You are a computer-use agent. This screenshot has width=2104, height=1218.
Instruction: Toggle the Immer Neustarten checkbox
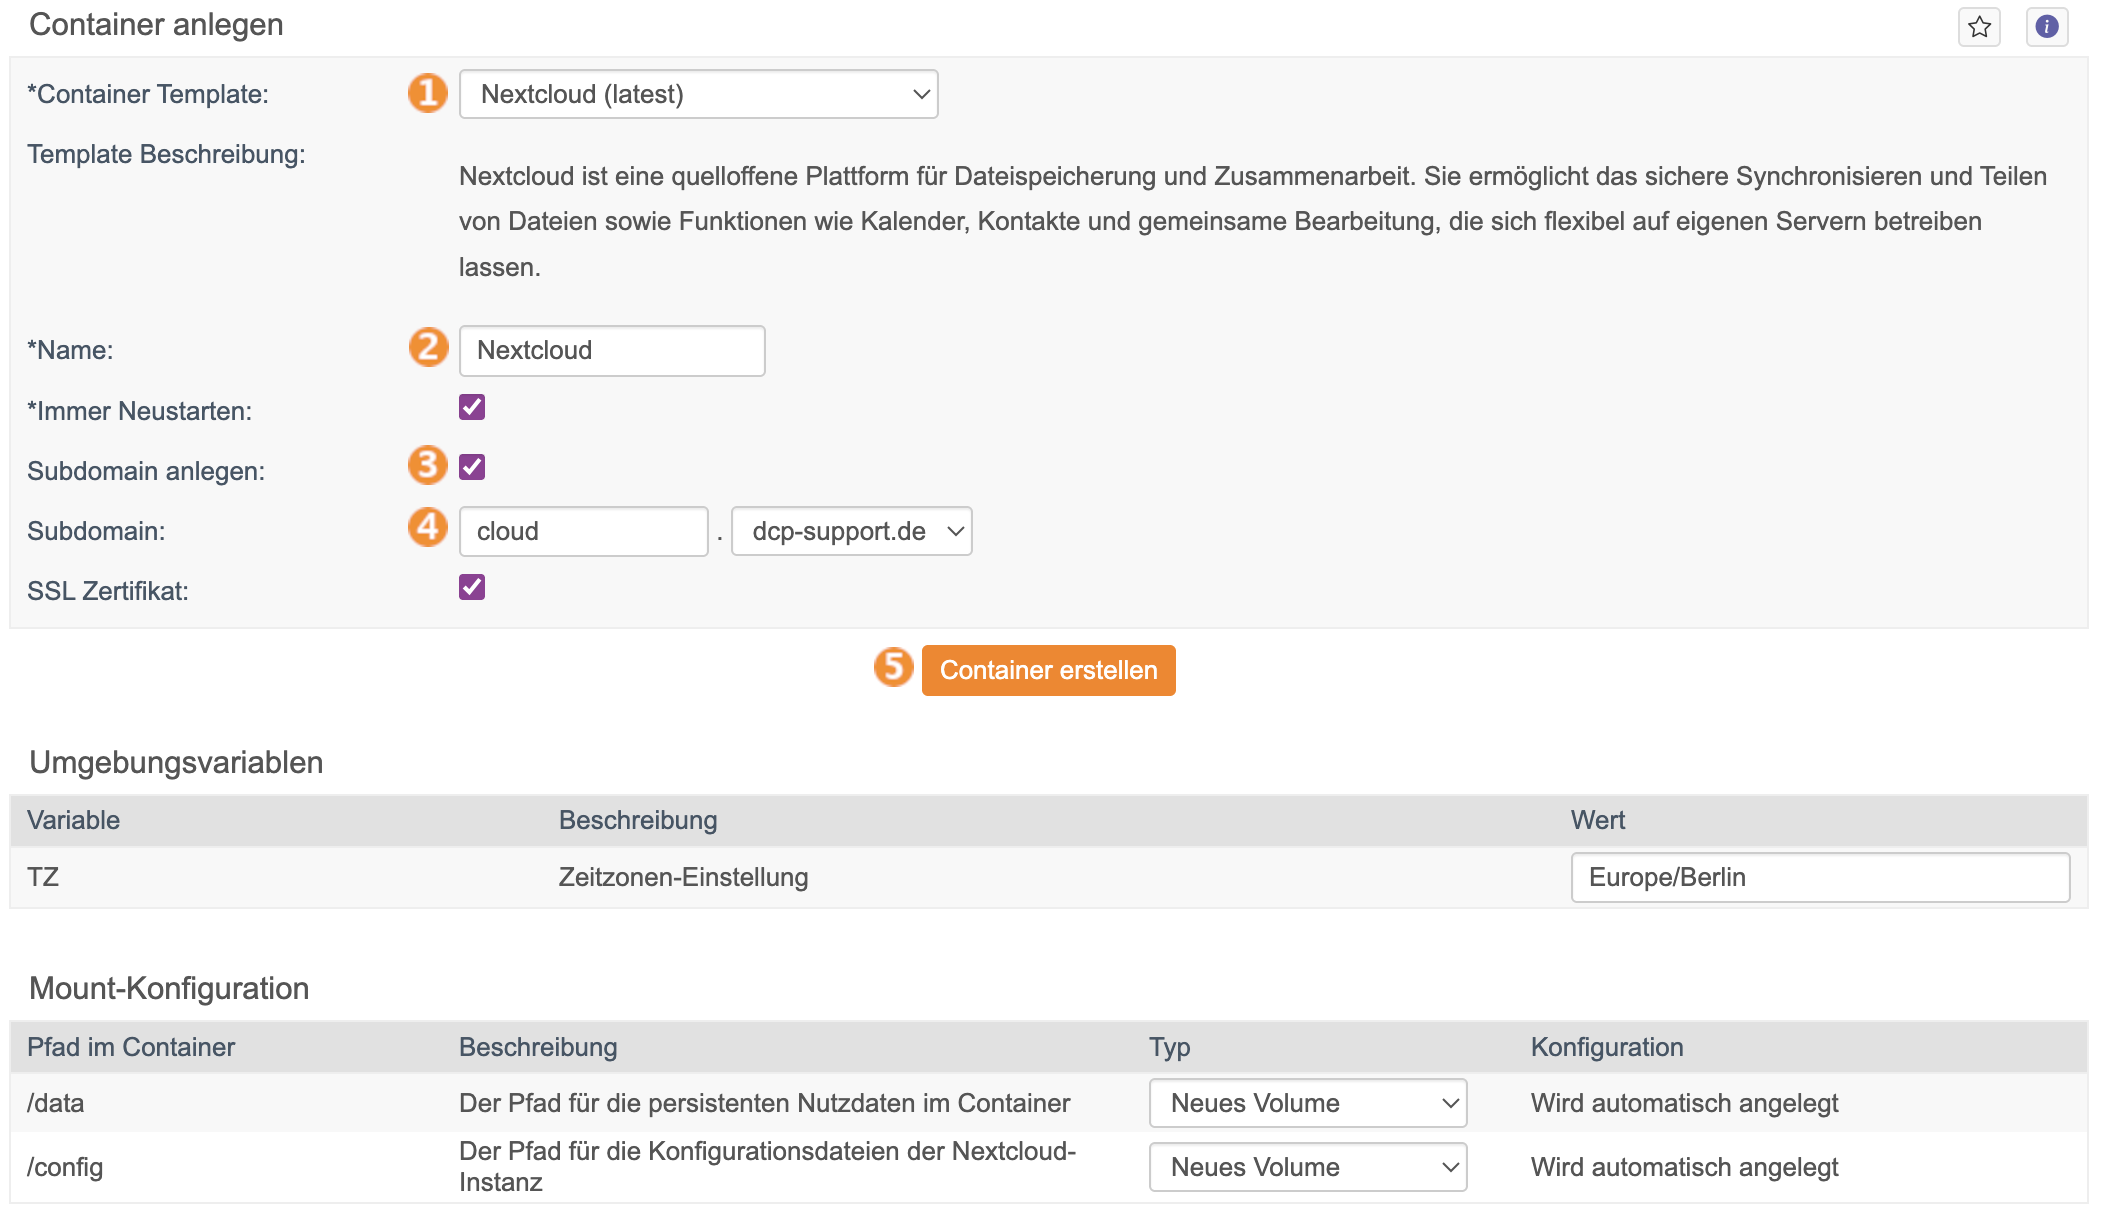pos(472,407)
